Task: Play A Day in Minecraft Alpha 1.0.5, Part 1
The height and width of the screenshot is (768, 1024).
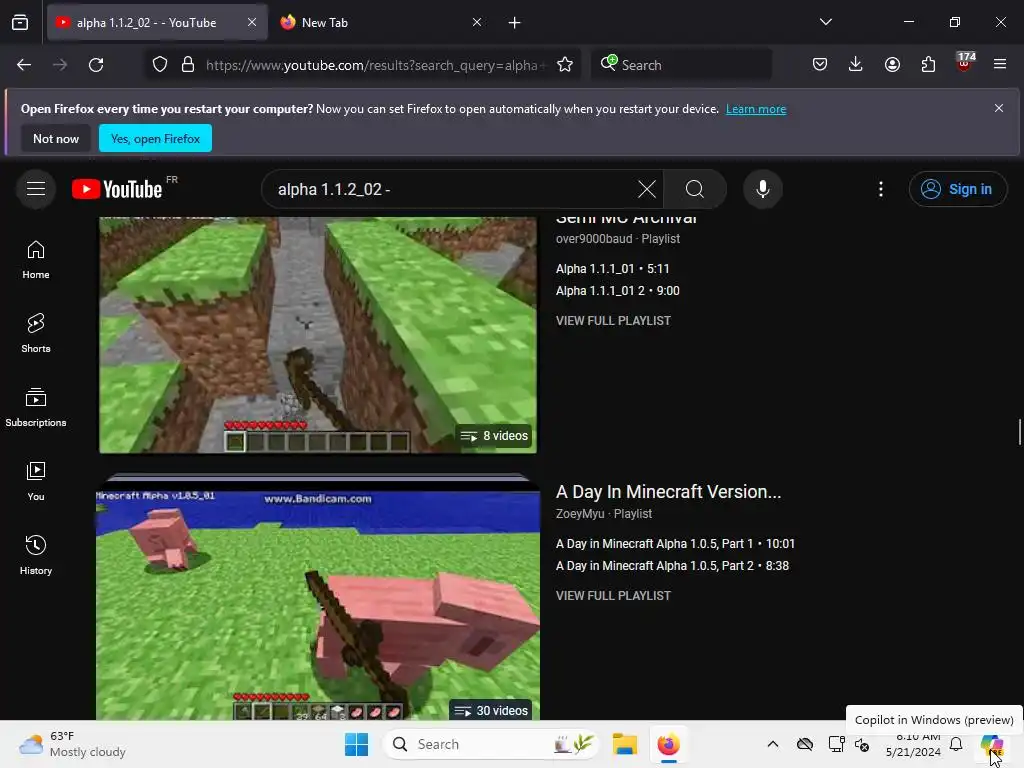Action: pyautogui.click(x=675, y=543)
